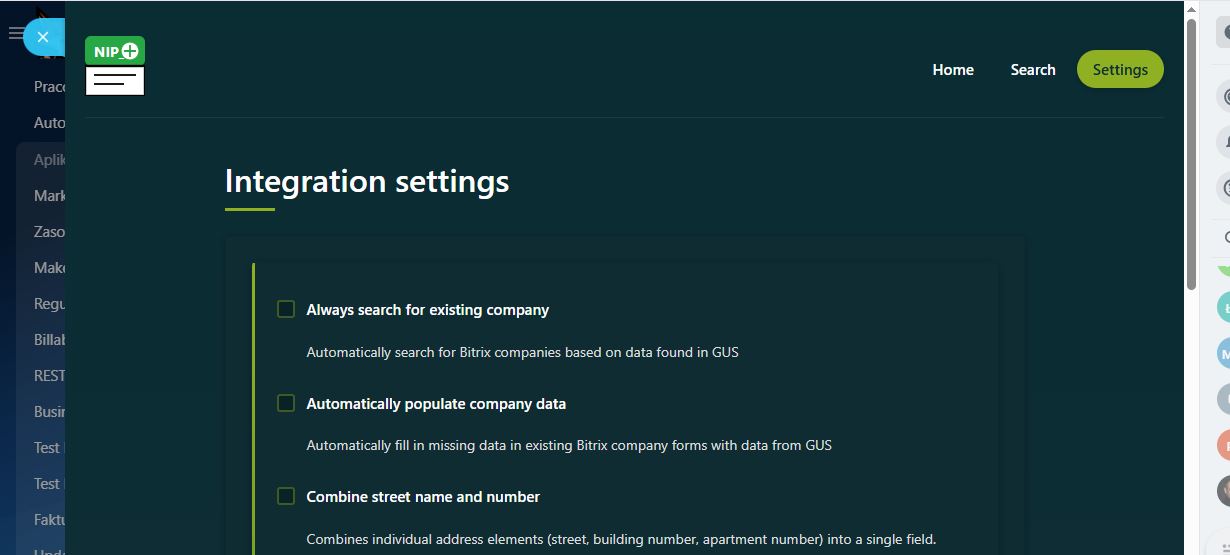Click the Always search for existing company label
Viewport: 1230px width, 555px height.
(427, 310)
